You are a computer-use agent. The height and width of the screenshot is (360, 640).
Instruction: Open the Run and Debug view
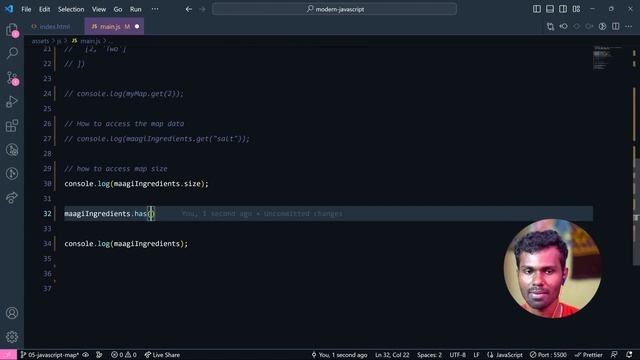(12, 101)
